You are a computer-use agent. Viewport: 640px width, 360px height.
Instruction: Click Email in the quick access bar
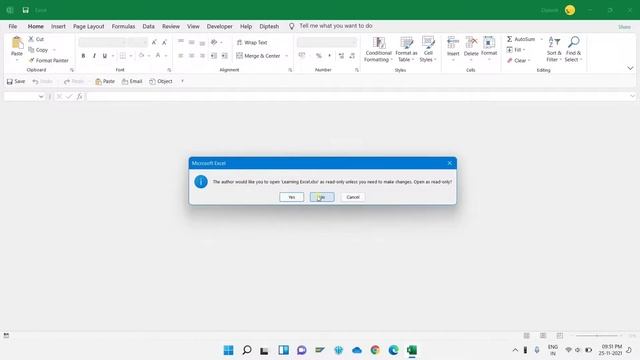132,81
